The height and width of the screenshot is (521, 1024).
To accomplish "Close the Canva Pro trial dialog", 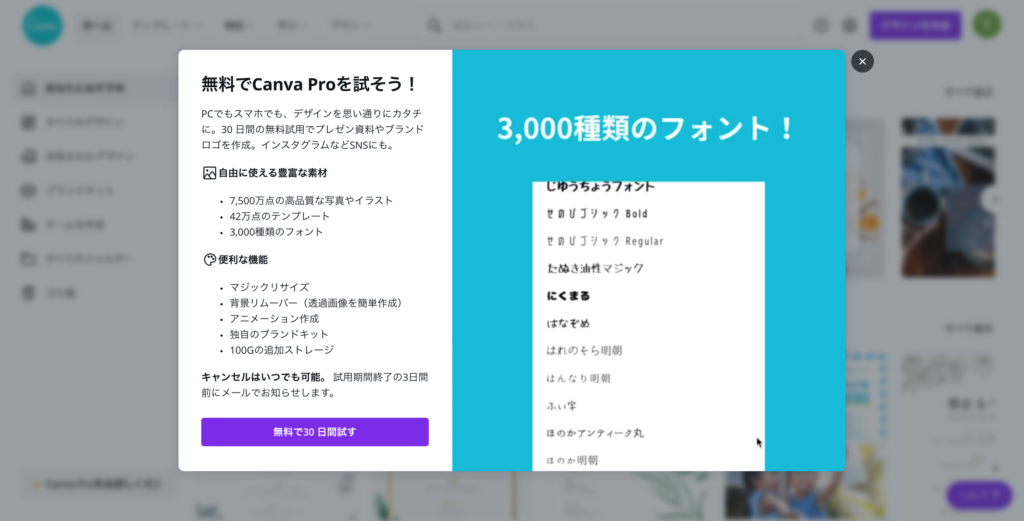I will 862,61.
